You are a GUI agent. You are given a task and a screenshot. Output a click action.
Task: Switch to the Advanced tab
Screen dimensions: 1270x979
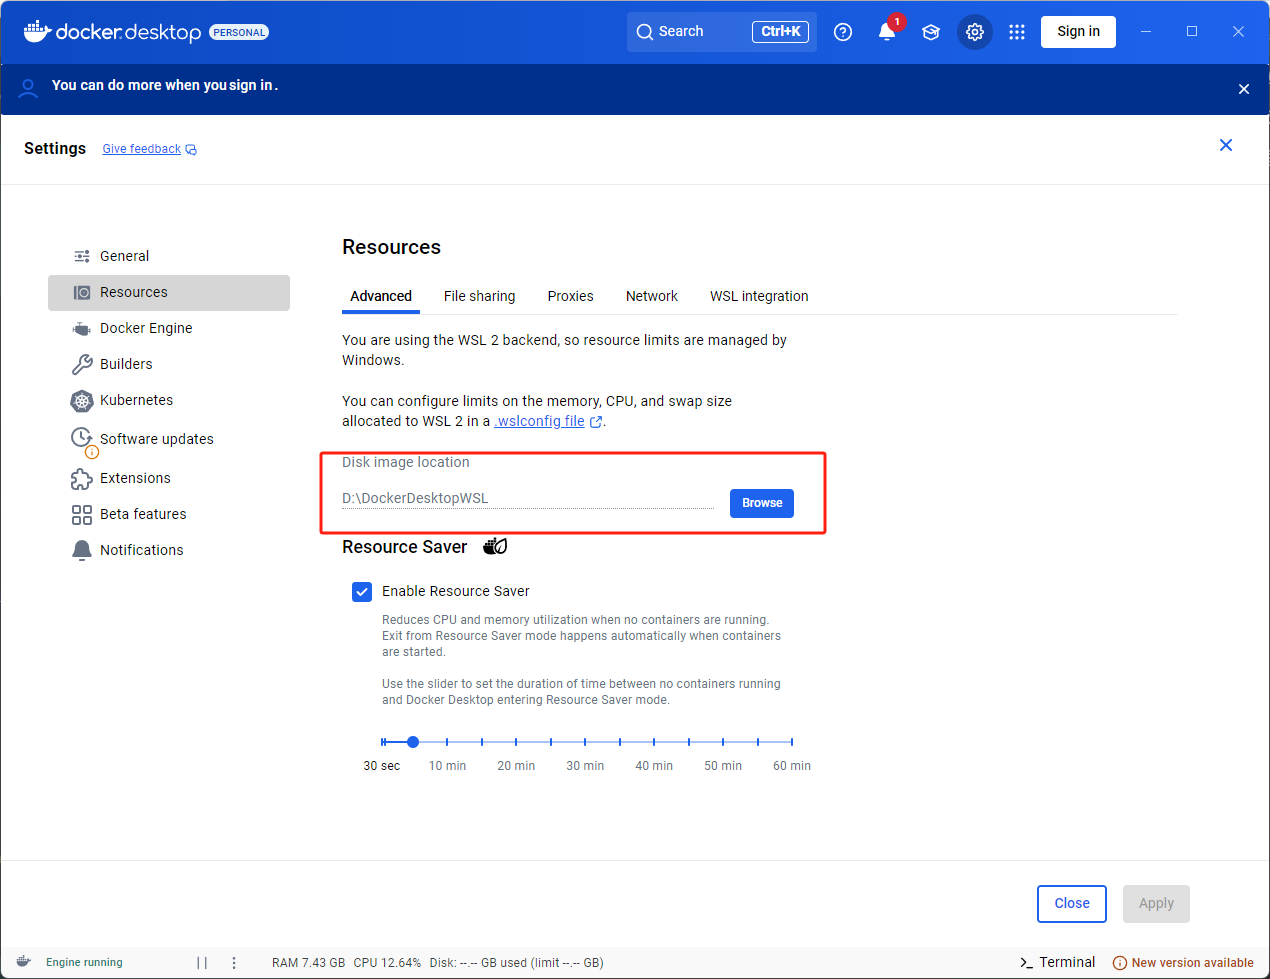coord(381,297)
